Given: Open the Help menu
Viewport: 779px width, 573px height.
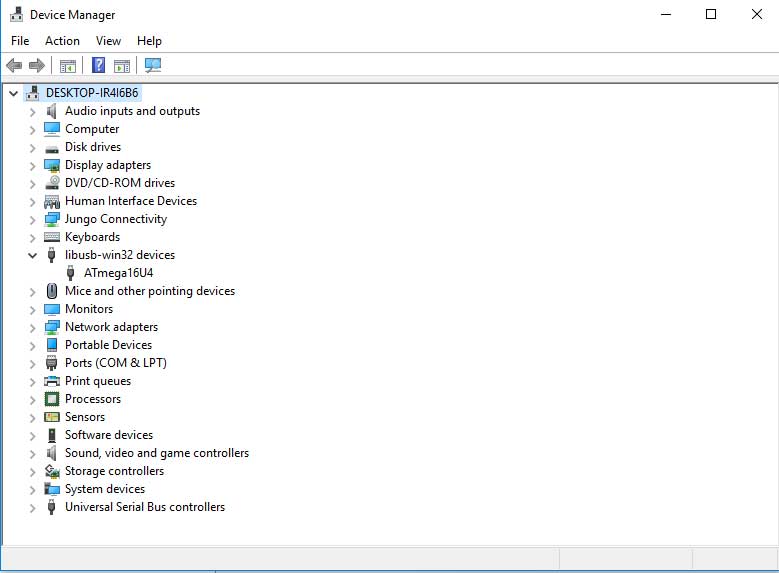Looking at the screenshot, I should 149,41.
